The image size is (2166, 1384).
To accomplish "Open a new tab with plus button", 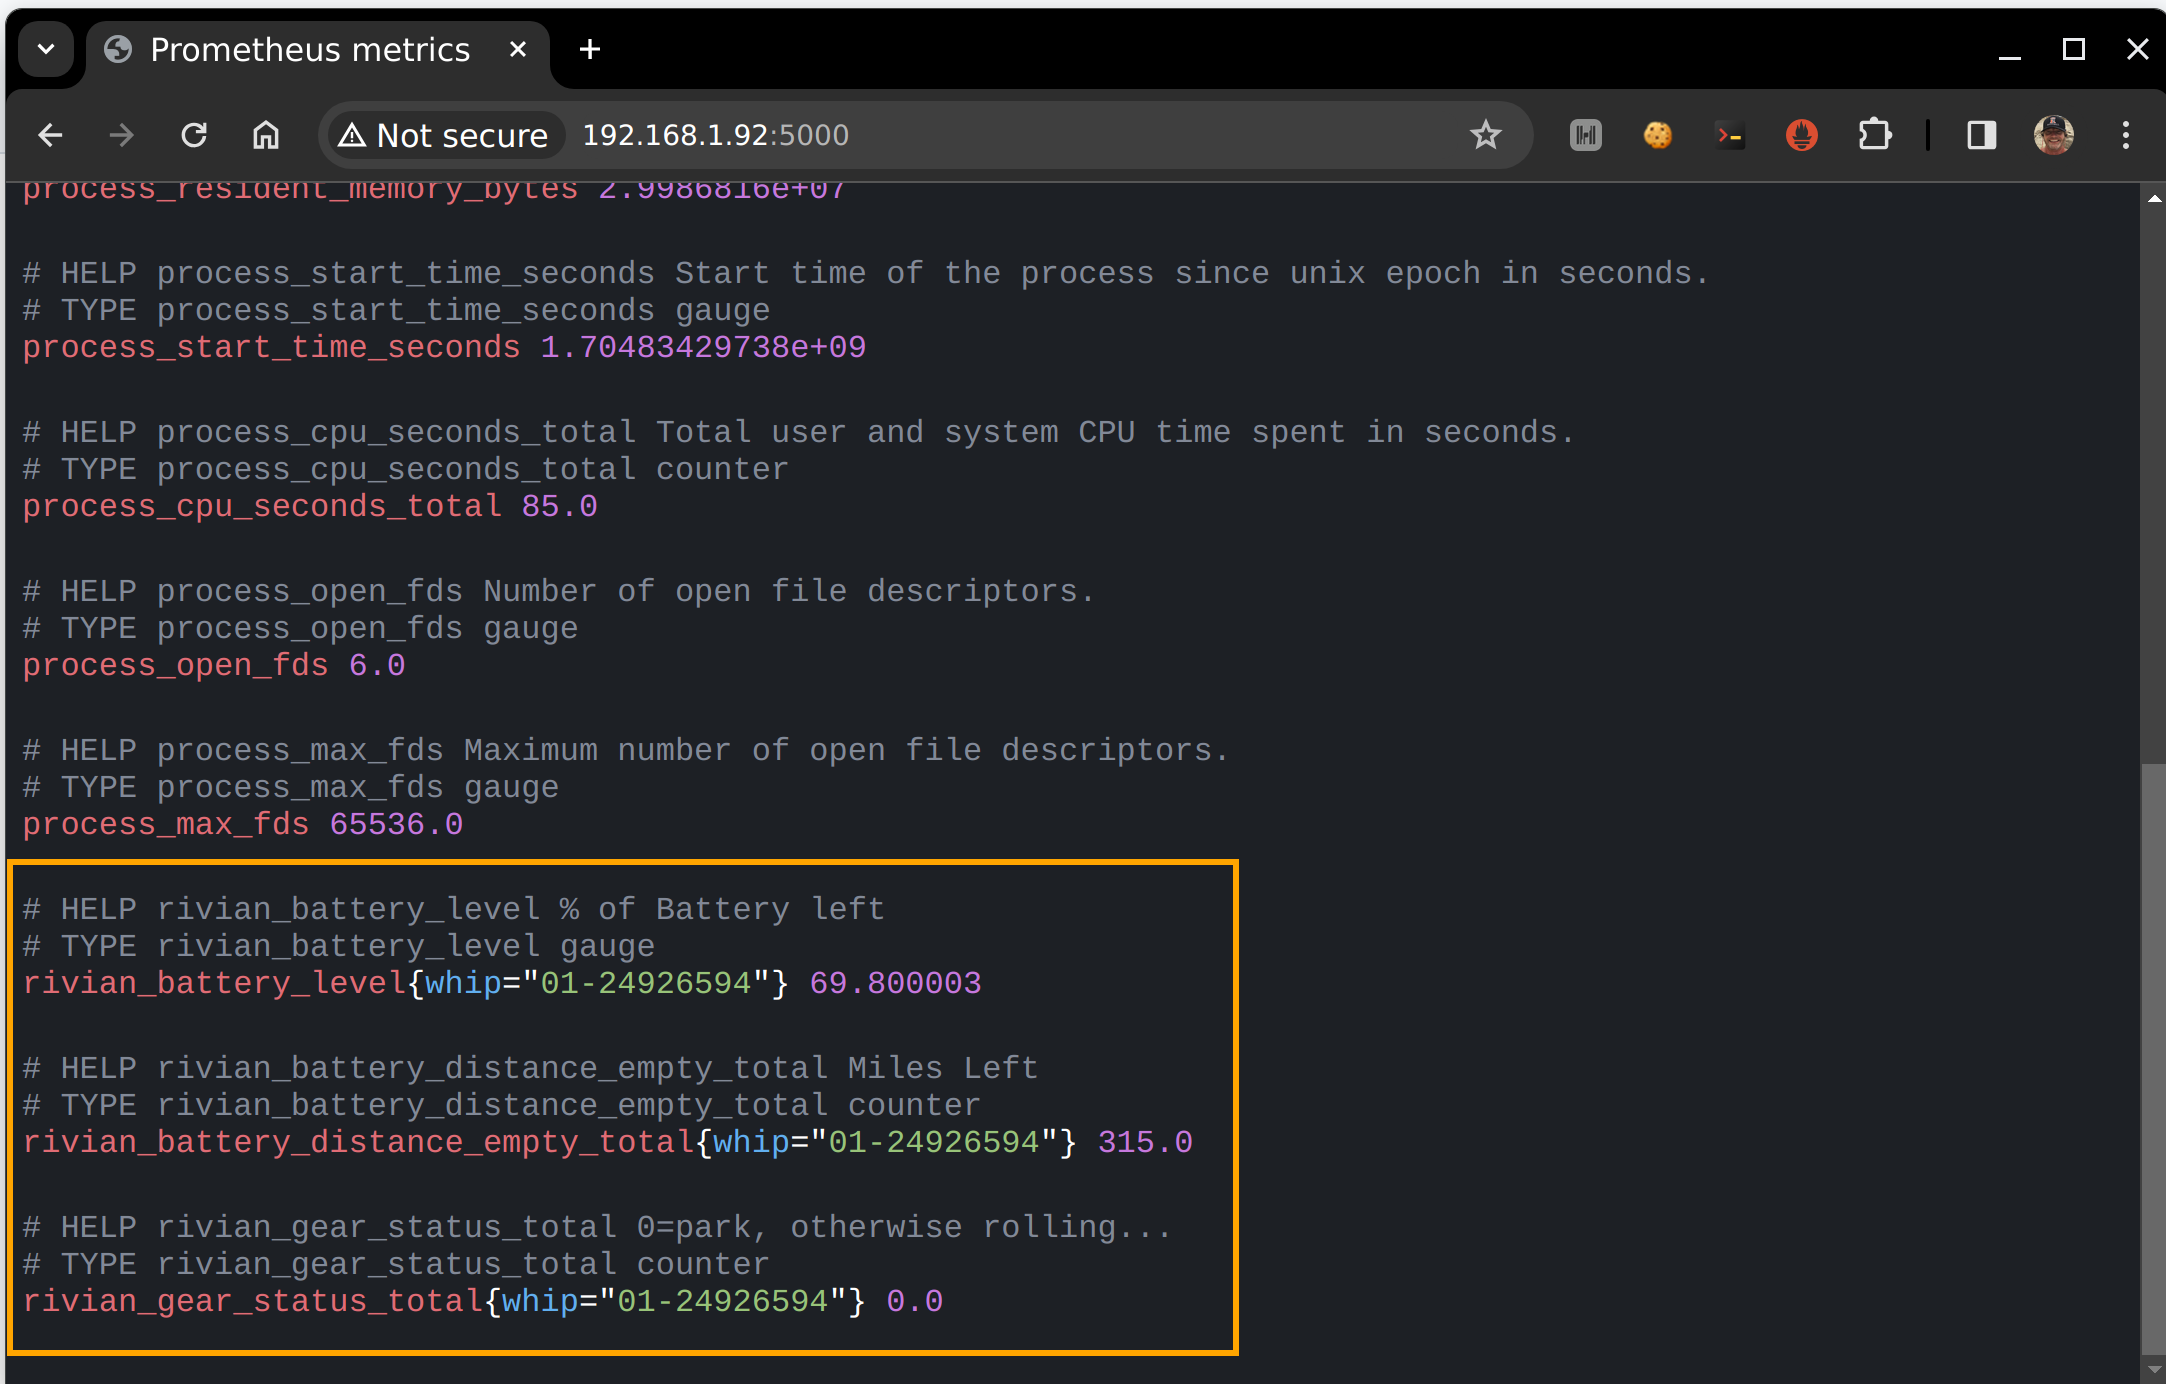I will (x=590, y=49).
